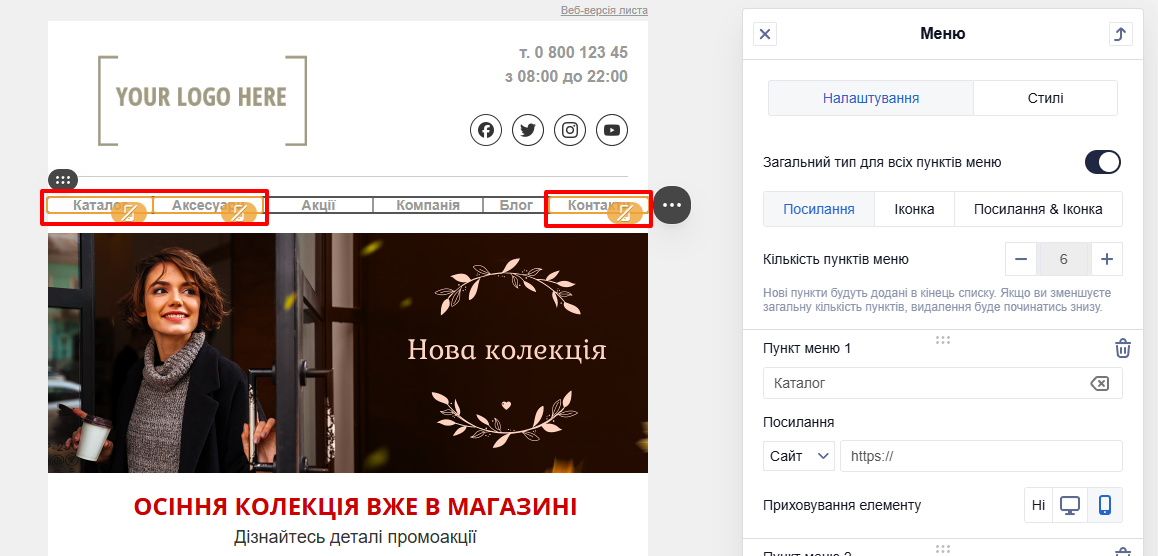Click the YOUR LOGO HERE image
This screenshot has height=556, width=1158.
point(202,100)
